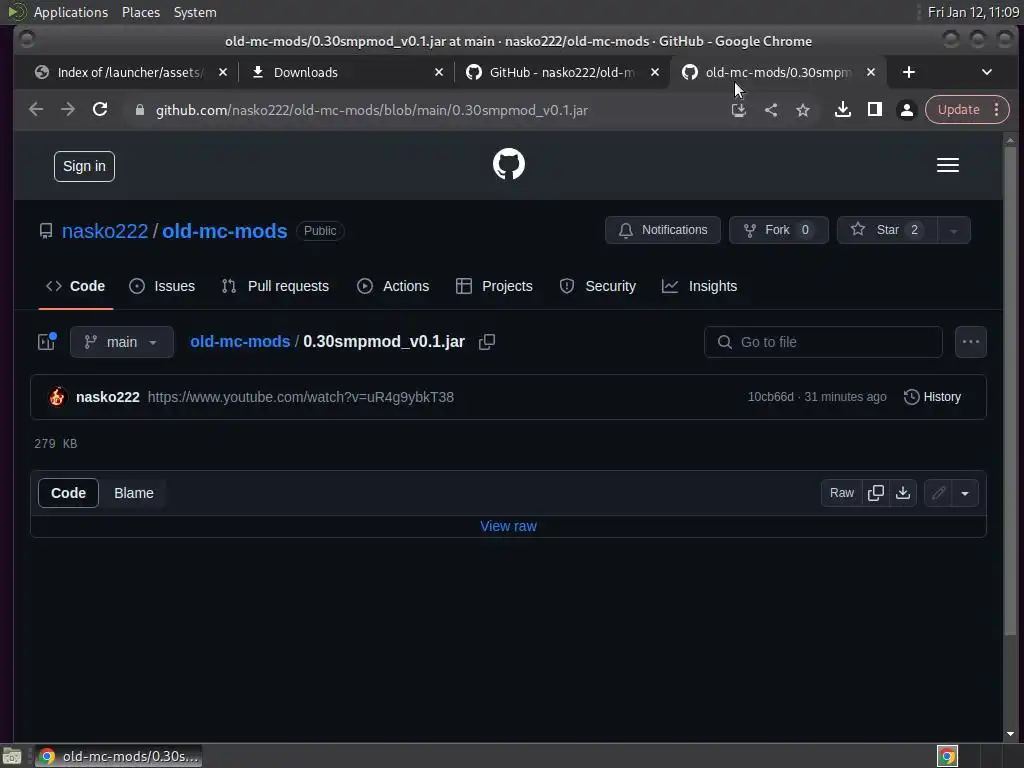Click the nasko222 avatar in commit row
The width and height of the screenshot is (1024, 768).
[57, 397]
